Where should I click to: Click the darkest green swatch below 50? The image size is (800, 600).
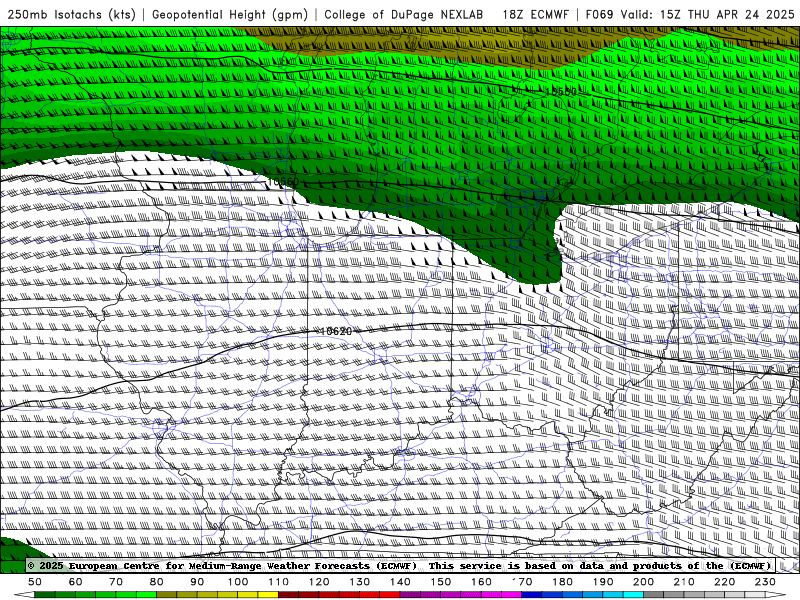coord(44,594)
